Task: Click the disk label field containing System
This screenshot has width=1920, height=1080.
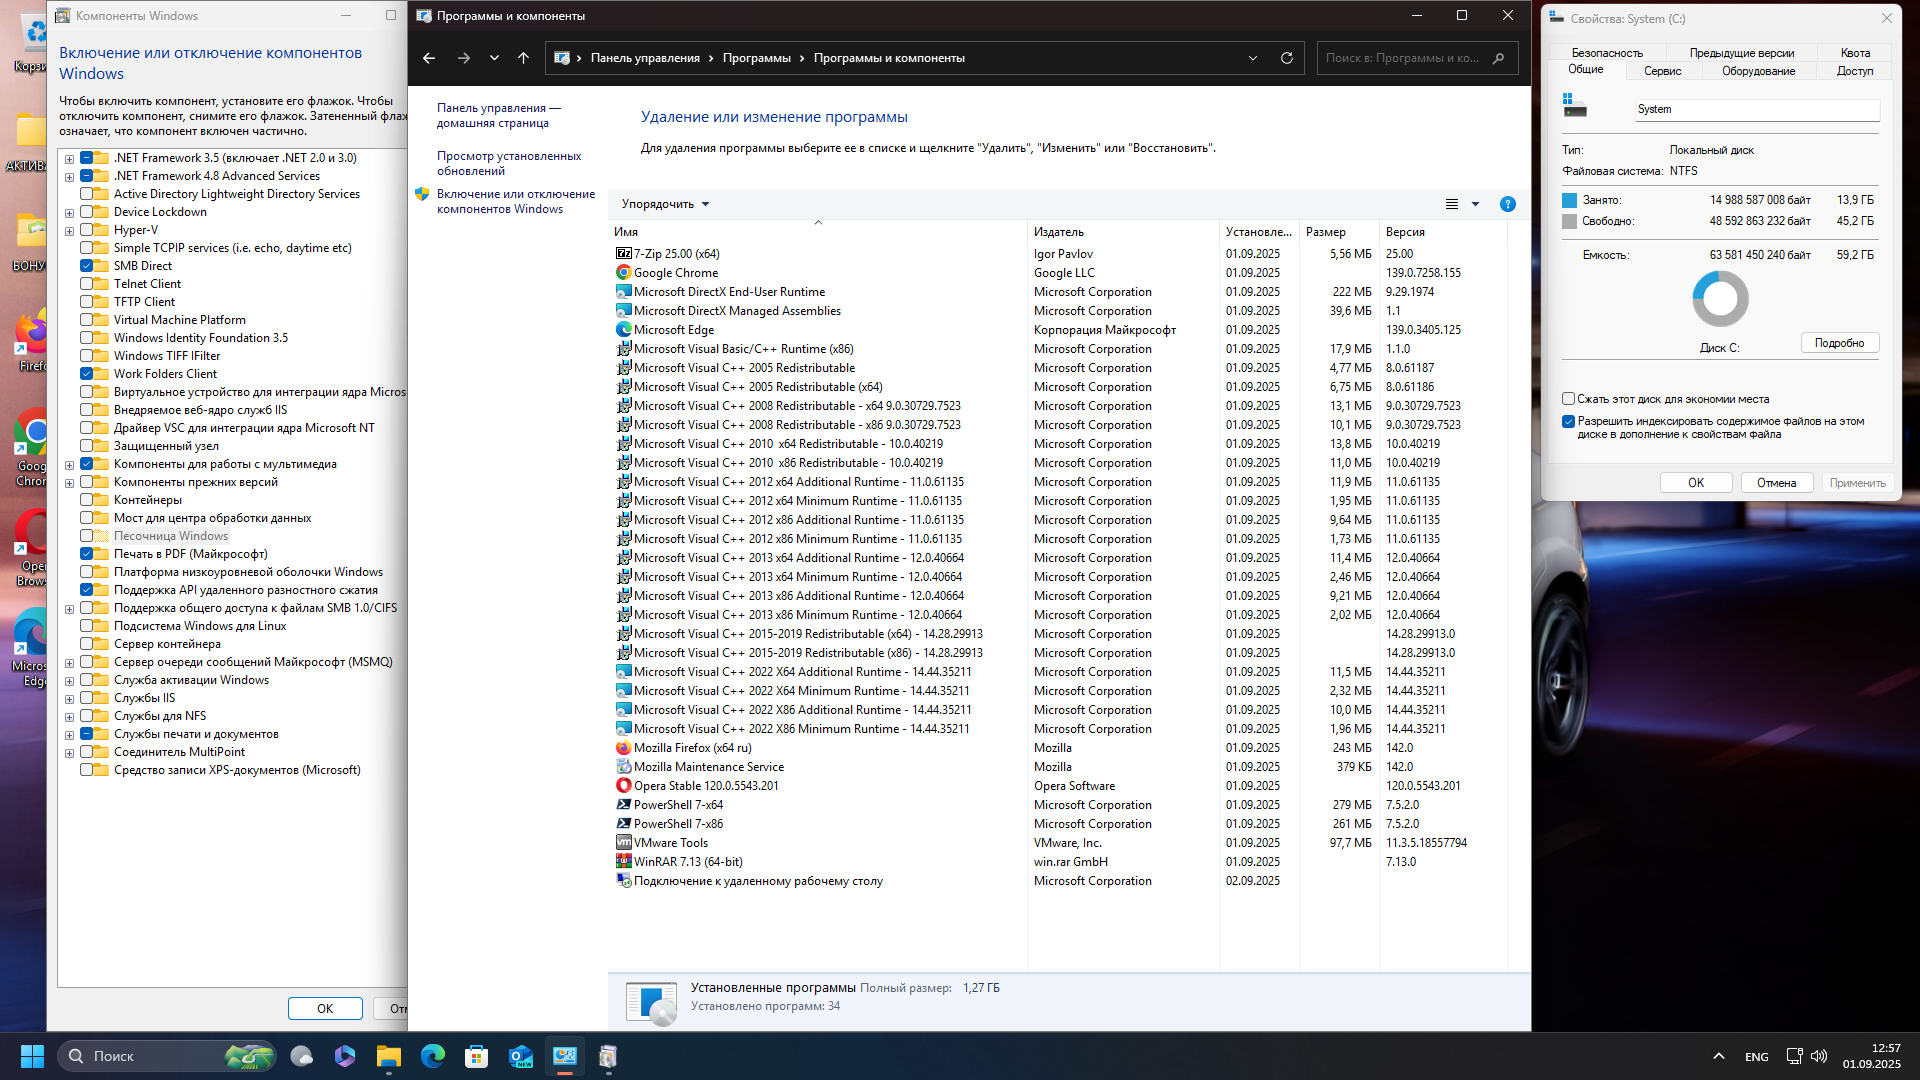Action: coord(1757,109)
